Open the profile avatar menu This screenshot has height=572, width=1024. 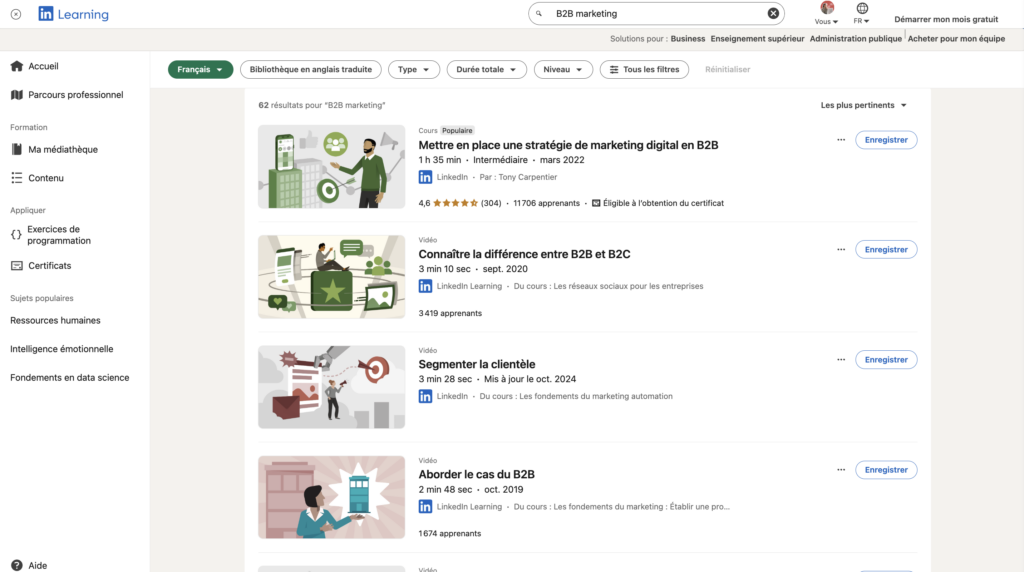[x=827, y=9]
